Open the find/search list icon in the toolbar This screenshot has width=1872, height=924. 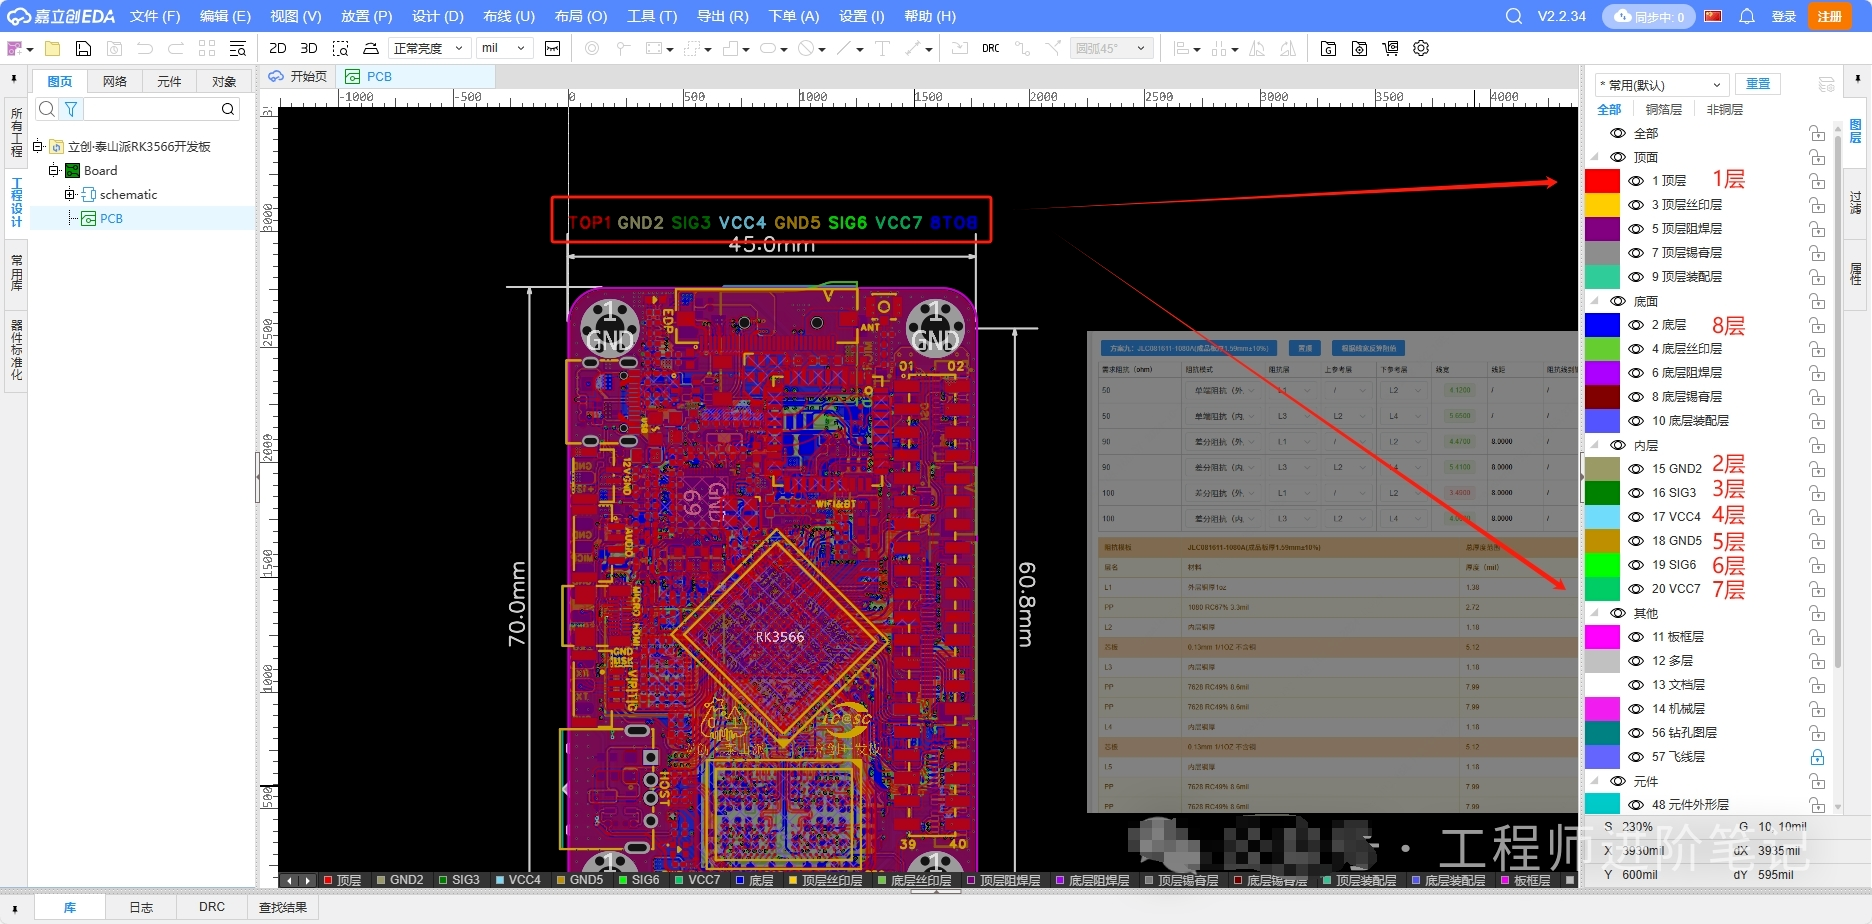pos(238,48)
